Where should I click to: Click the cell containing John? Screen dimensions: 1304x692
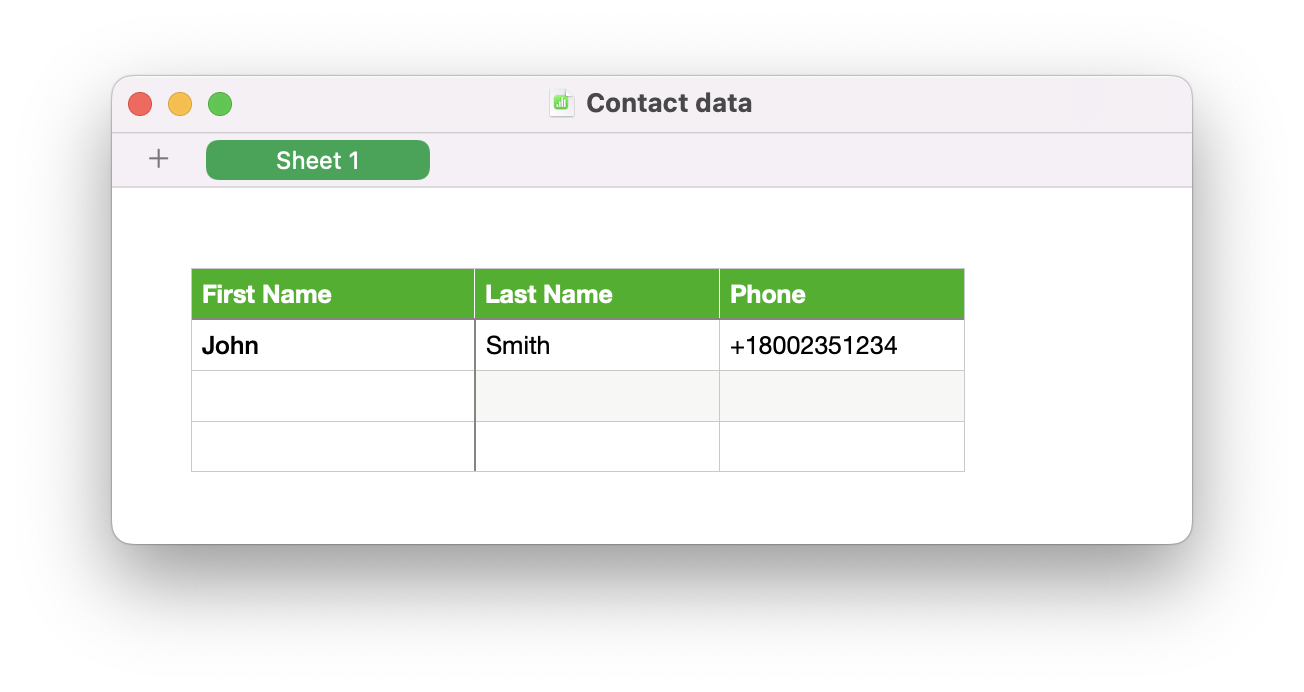click(x=332, y=344)
